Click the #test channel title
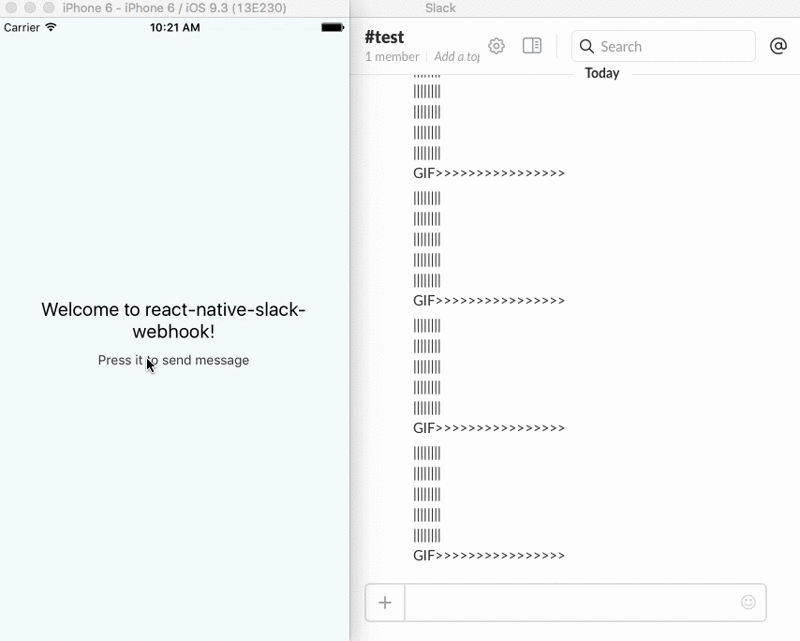 click(x=384, y=37)
